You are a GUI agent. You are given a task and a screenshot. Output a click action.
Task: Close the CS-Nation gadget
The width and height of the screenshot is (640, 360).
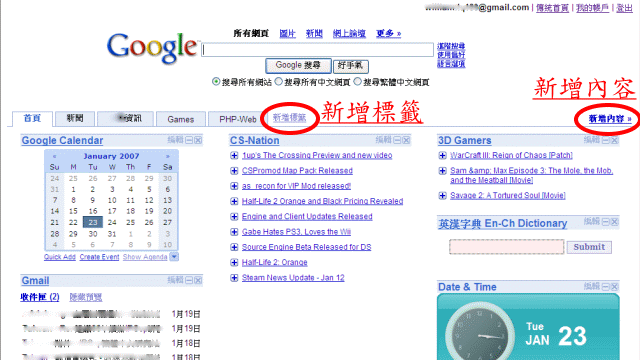click(407, 140)
